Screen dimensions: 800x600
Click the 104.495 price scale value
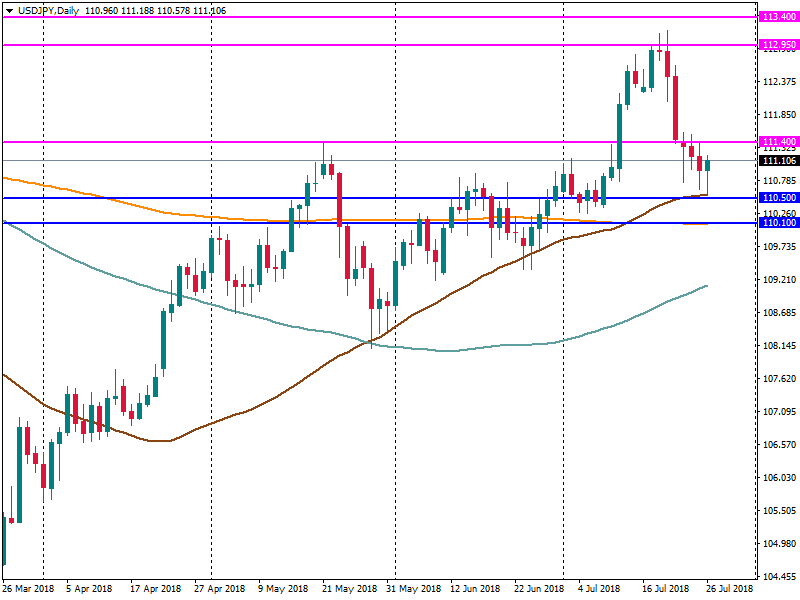pos(779,577)
